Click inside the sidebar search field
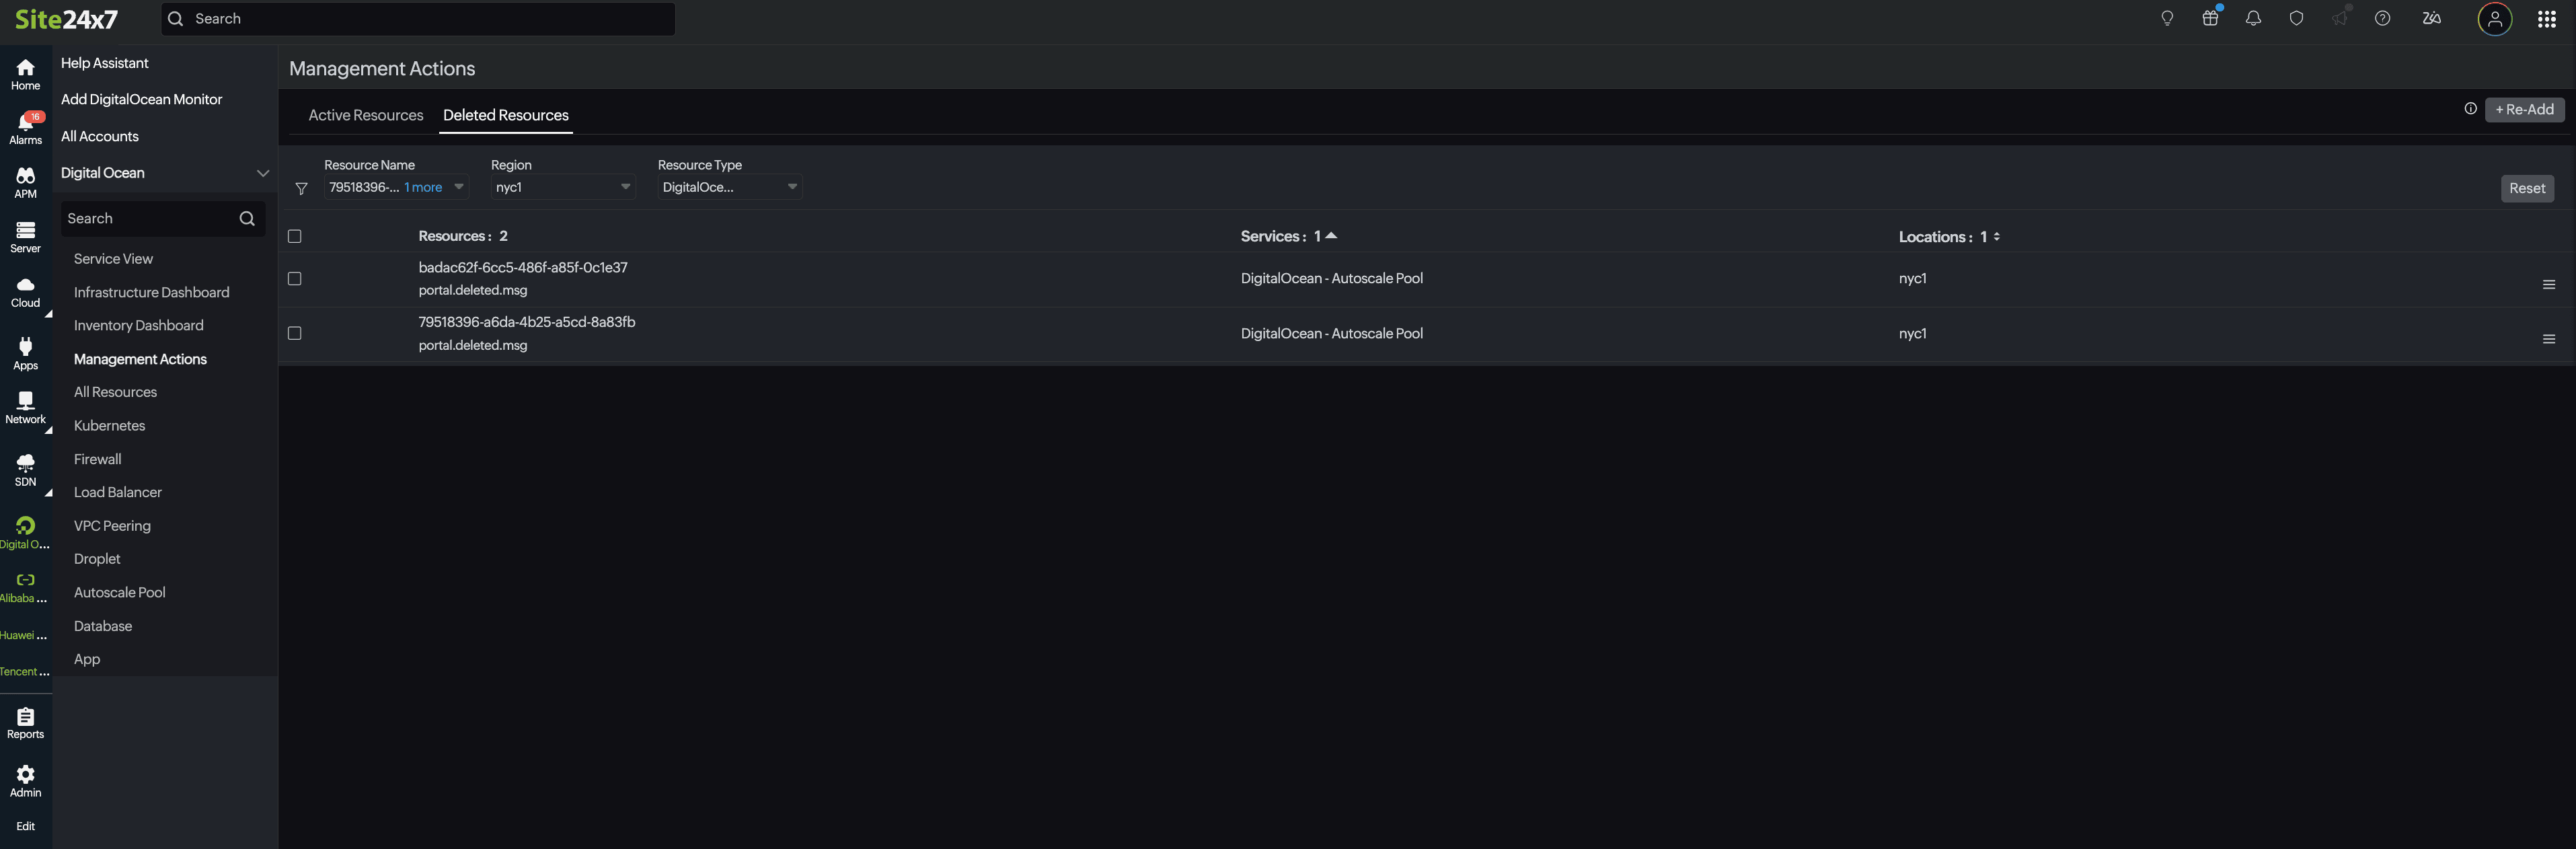2576x849 pixels. coord(150,218)
